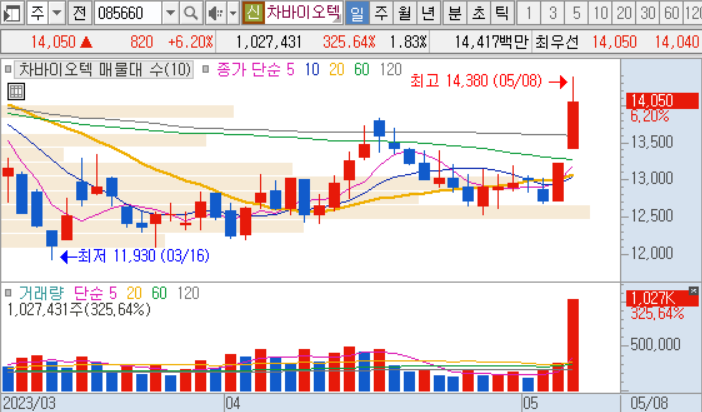Click the volume value 1,027,431 in the quote bar
The width and height of the screenshot is (702, 412).
coord(269,42)
